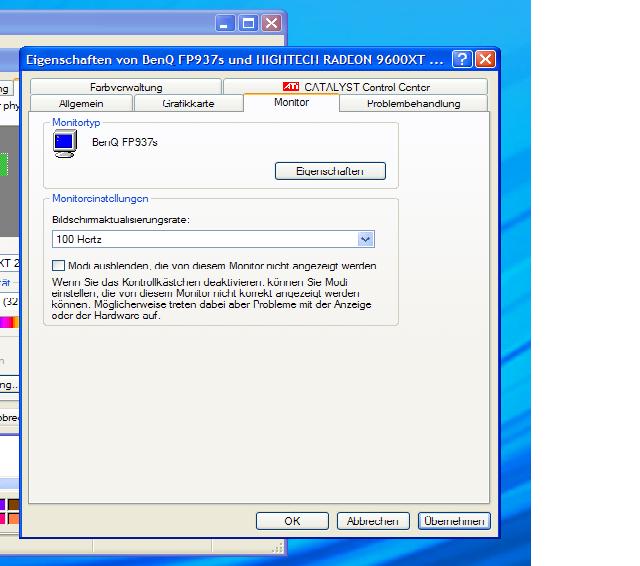Click the help question mark button in title bar
Image resolution: width=640 pixels, height=566 pixels.
[462, 59]
